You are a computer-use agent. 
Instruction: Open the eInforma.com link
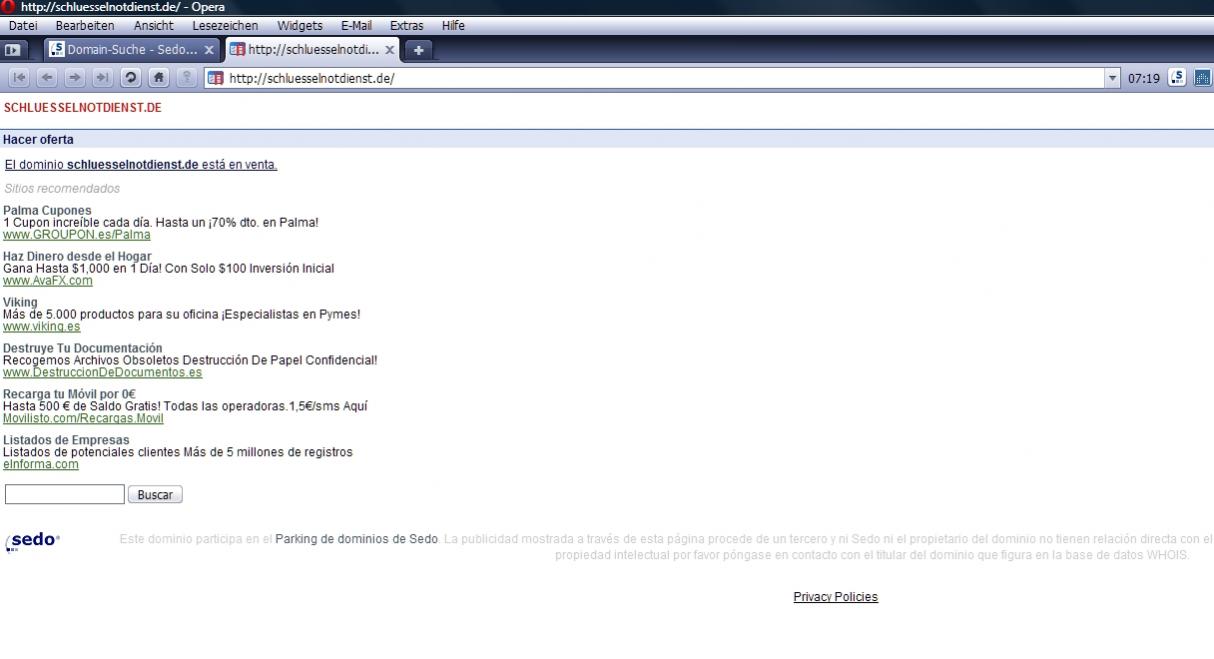tap(41, 465)
